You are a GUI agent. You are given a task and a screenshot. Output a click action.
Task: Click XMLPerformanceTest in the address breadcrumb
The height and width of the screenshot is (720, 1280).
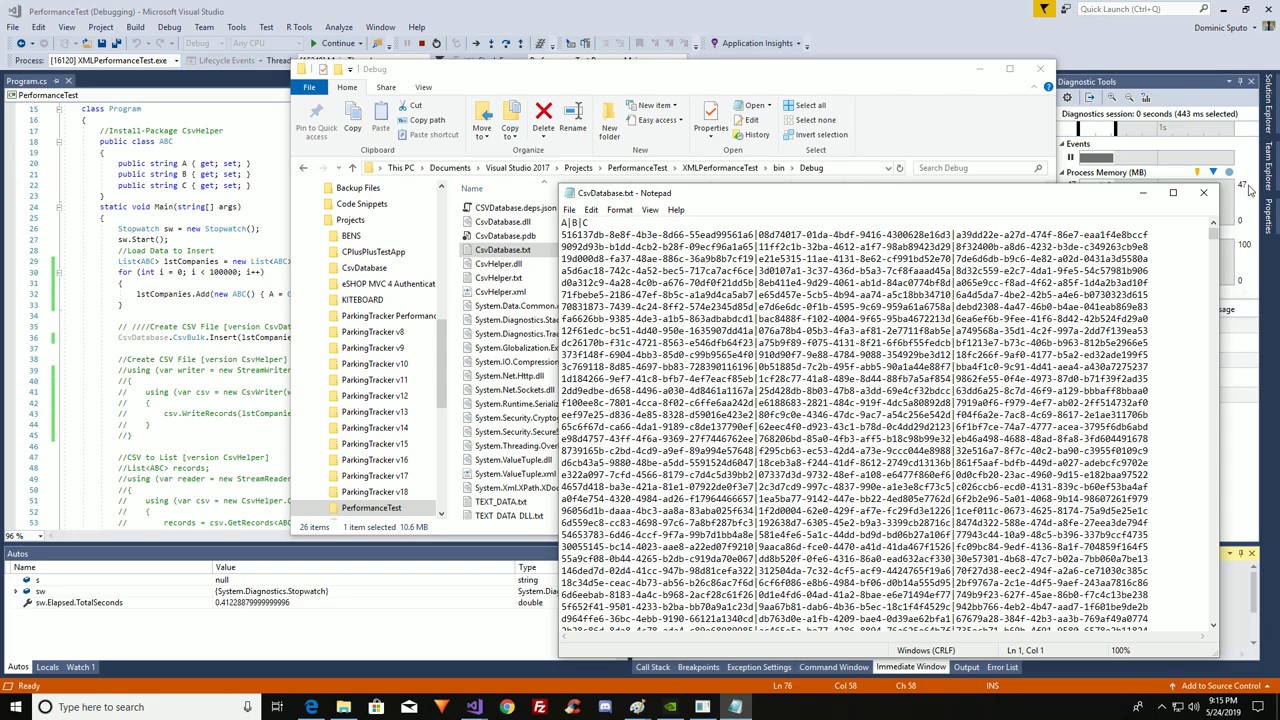point(721,168)
